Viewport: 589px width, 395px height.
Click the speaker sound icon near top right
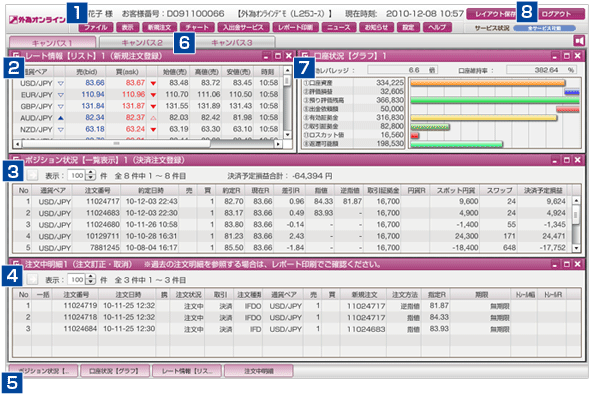tap(579, 41)
